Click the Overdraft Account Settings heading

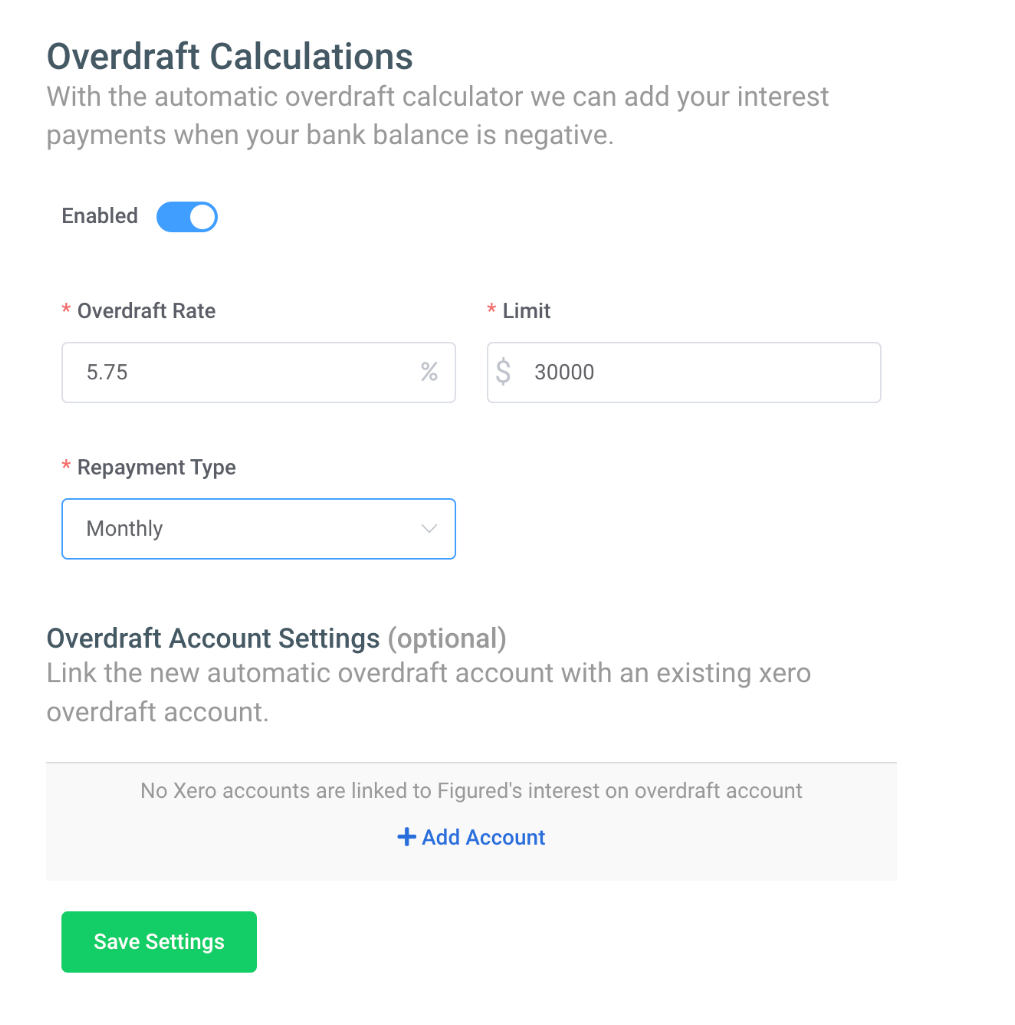(213, 639)
